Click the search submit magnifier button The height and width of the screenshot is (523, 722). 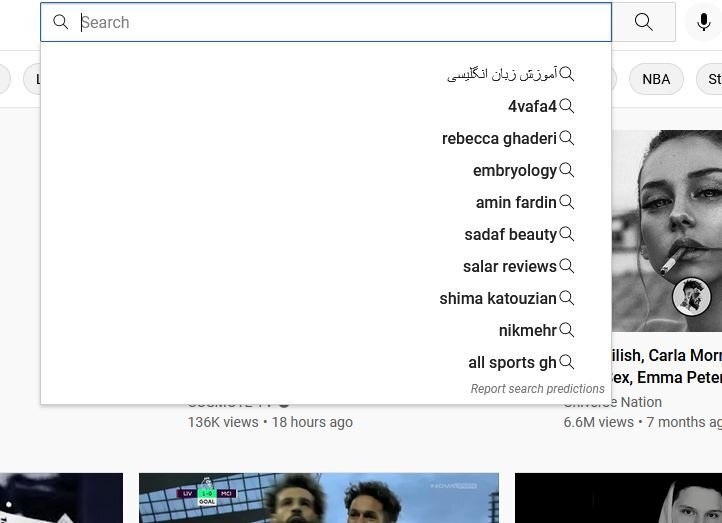[643, 22]
